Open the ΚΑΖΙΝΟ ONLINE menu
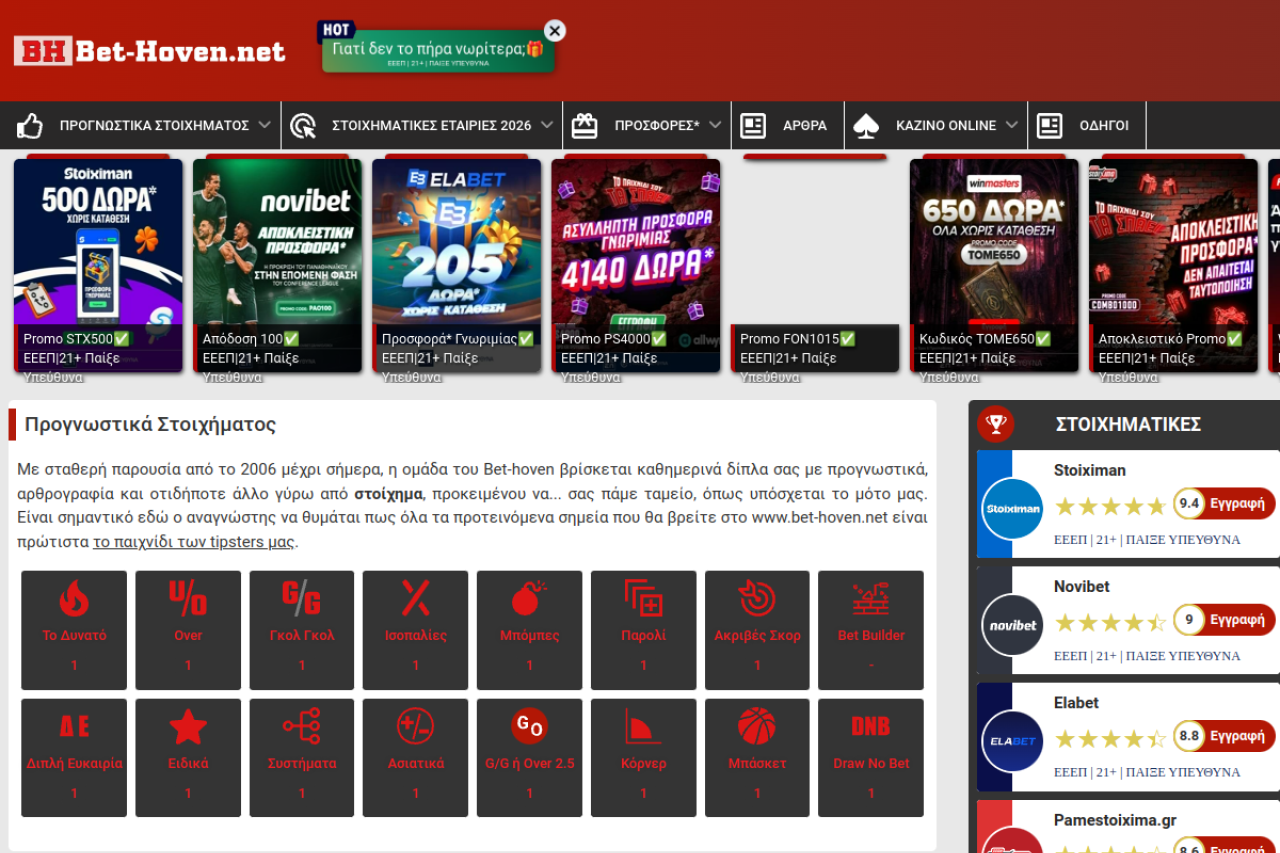Screen dimensions: 1280x853 pyautogui.click(x=946, y=125)
